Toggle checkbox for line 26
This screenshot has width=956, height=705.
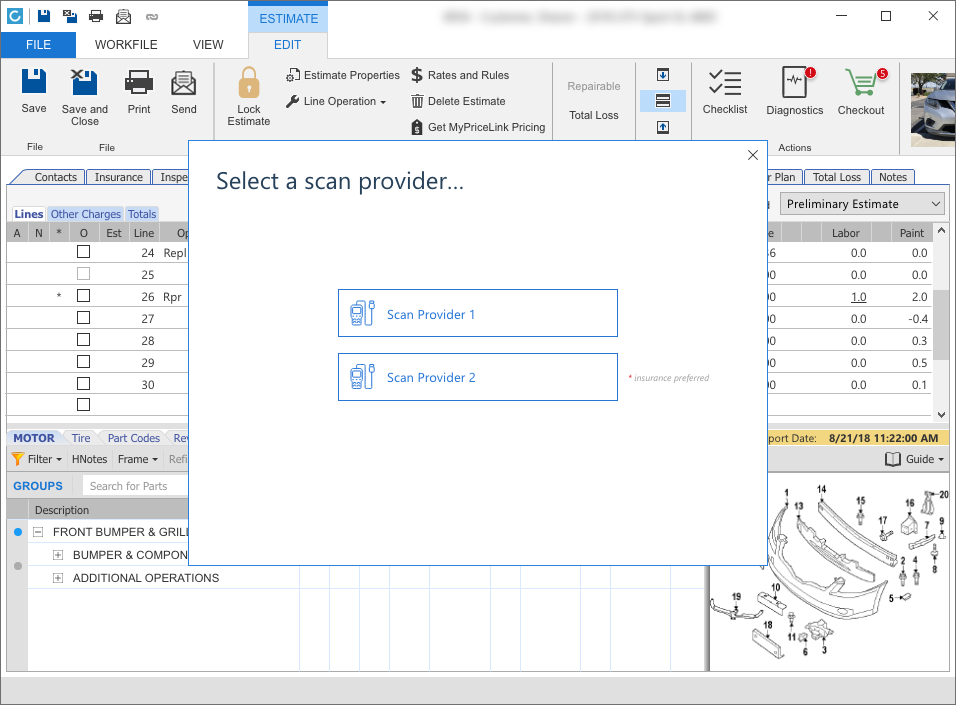84,296
